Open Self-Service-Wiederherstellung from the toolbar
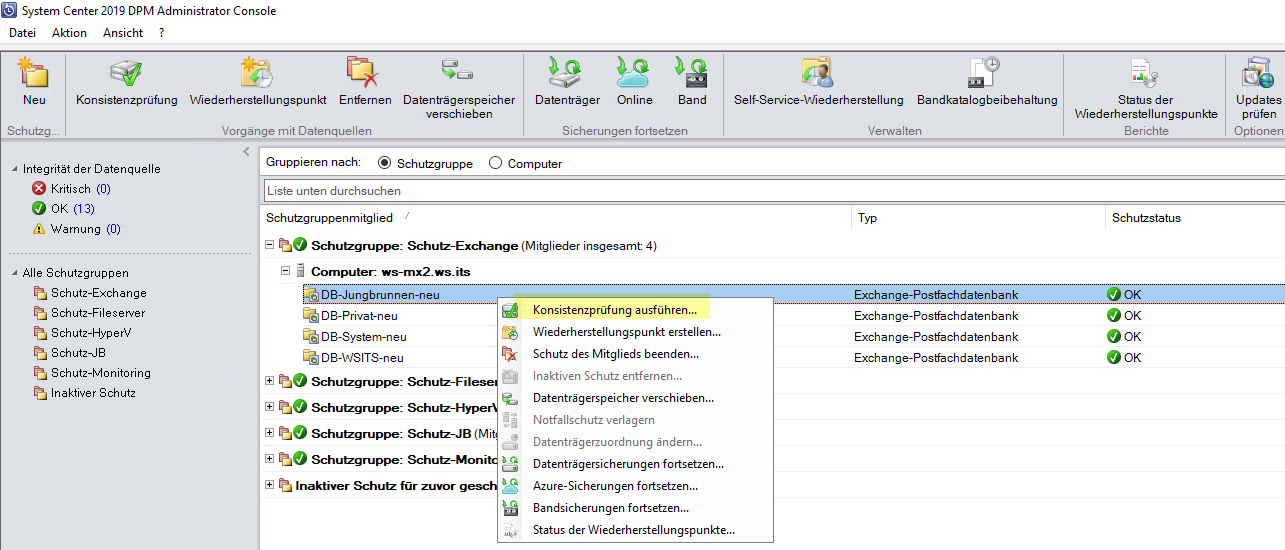 (x=818, y=73)
